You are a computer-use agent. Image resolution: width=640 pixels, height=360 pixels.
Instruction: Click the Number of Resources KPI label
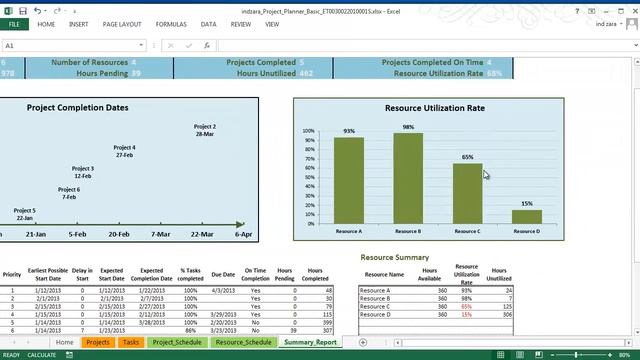tap(89, 62)
